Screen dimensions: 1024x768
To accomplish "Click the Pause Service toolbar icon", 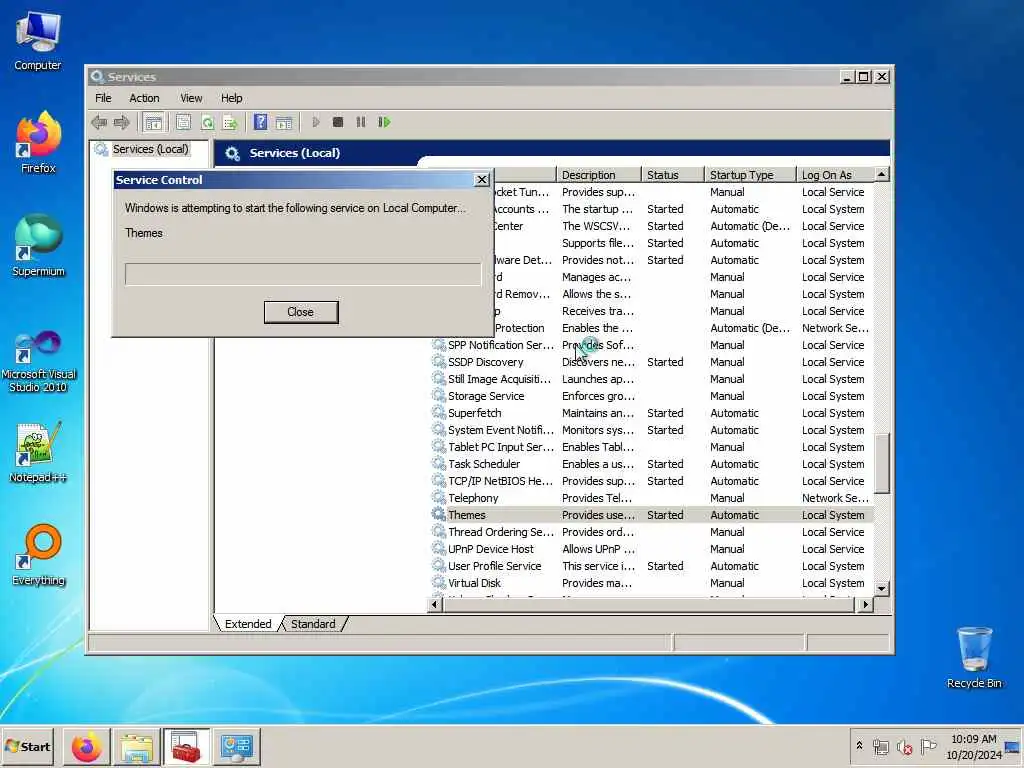I will click(x=360, y=122).
